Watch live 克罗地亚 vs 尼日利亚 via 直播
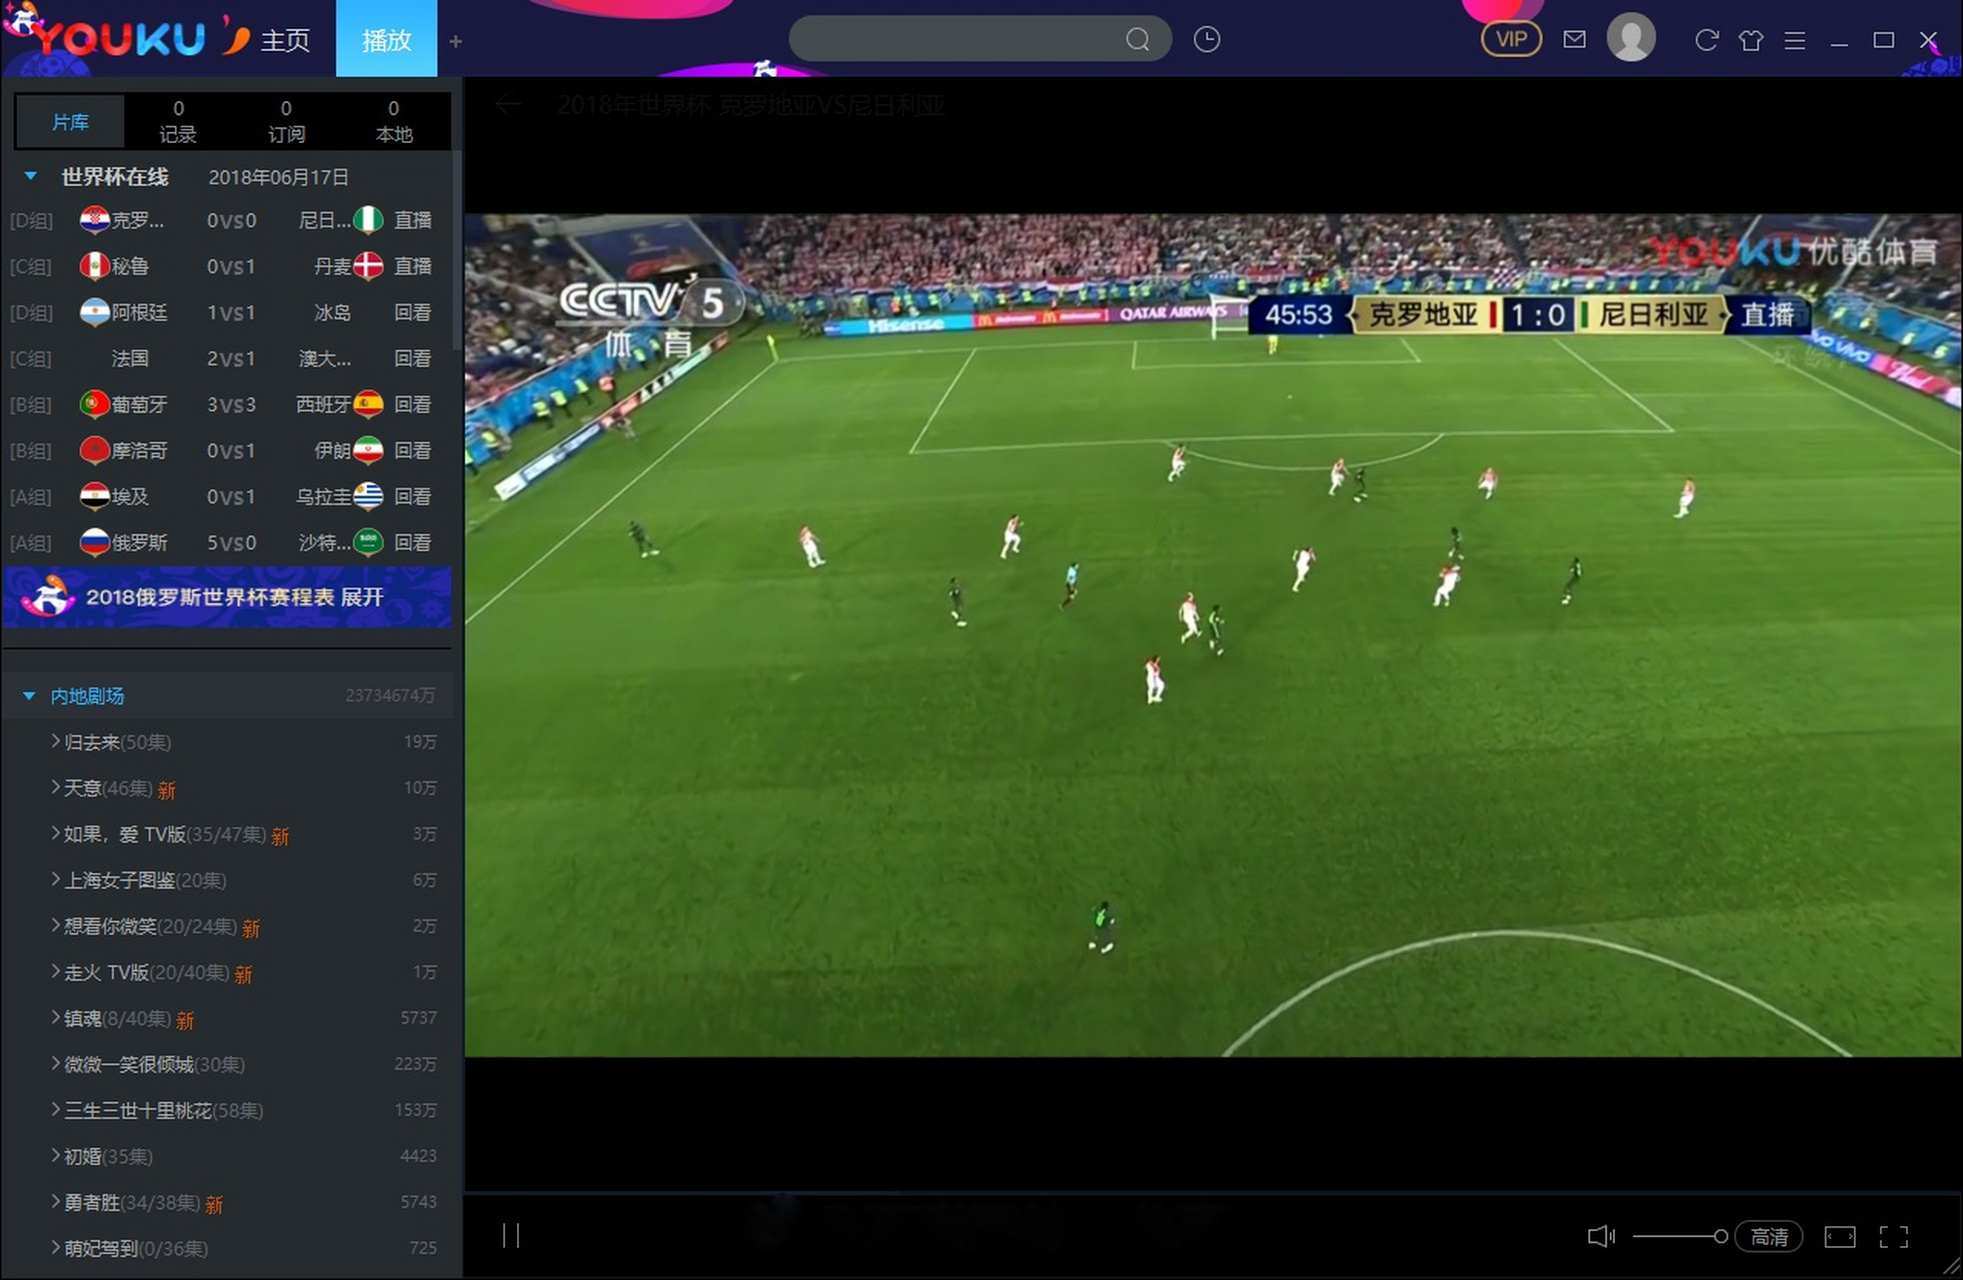Image resolution: width=1963 pixels, height=1280 pixels. (x=412, y=220)
